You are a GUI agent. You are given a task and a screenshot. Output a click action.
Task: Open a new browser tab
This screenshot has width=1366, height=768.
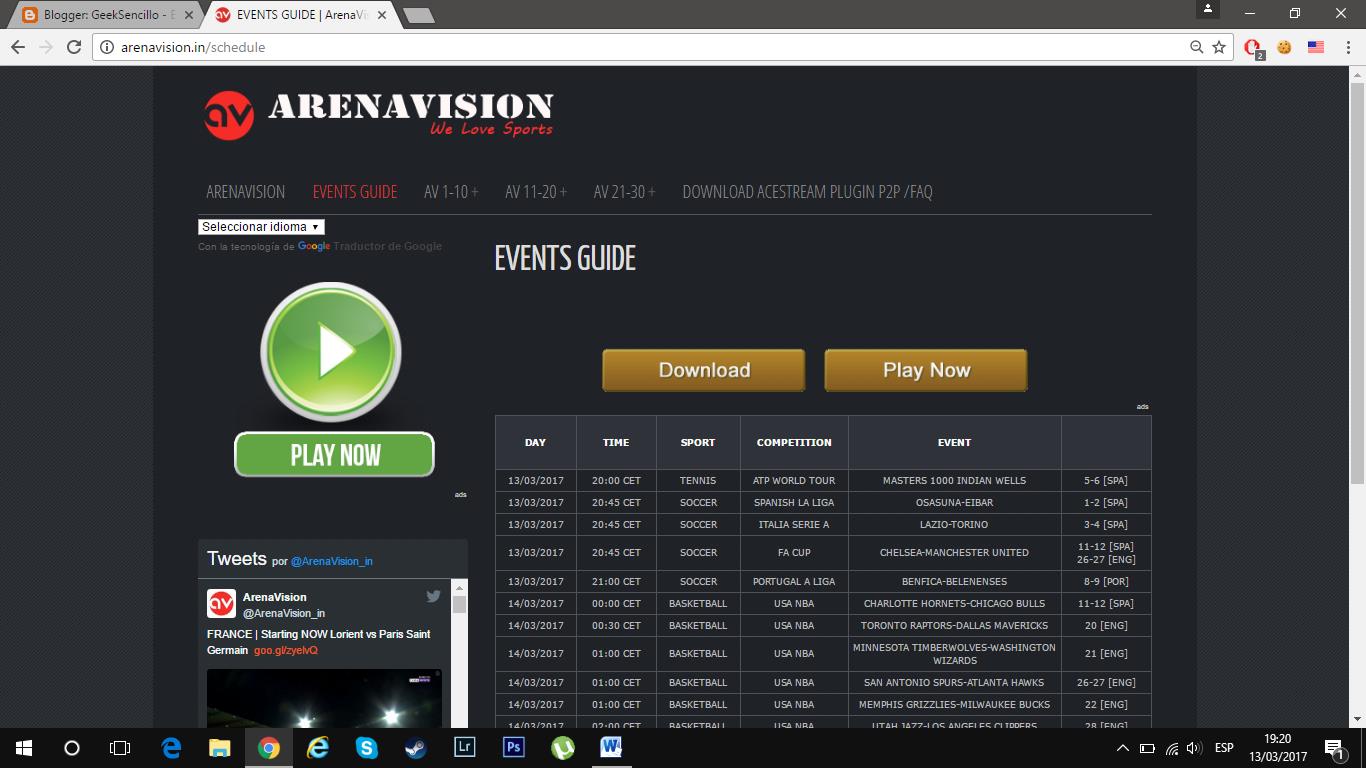pos(419,15)
